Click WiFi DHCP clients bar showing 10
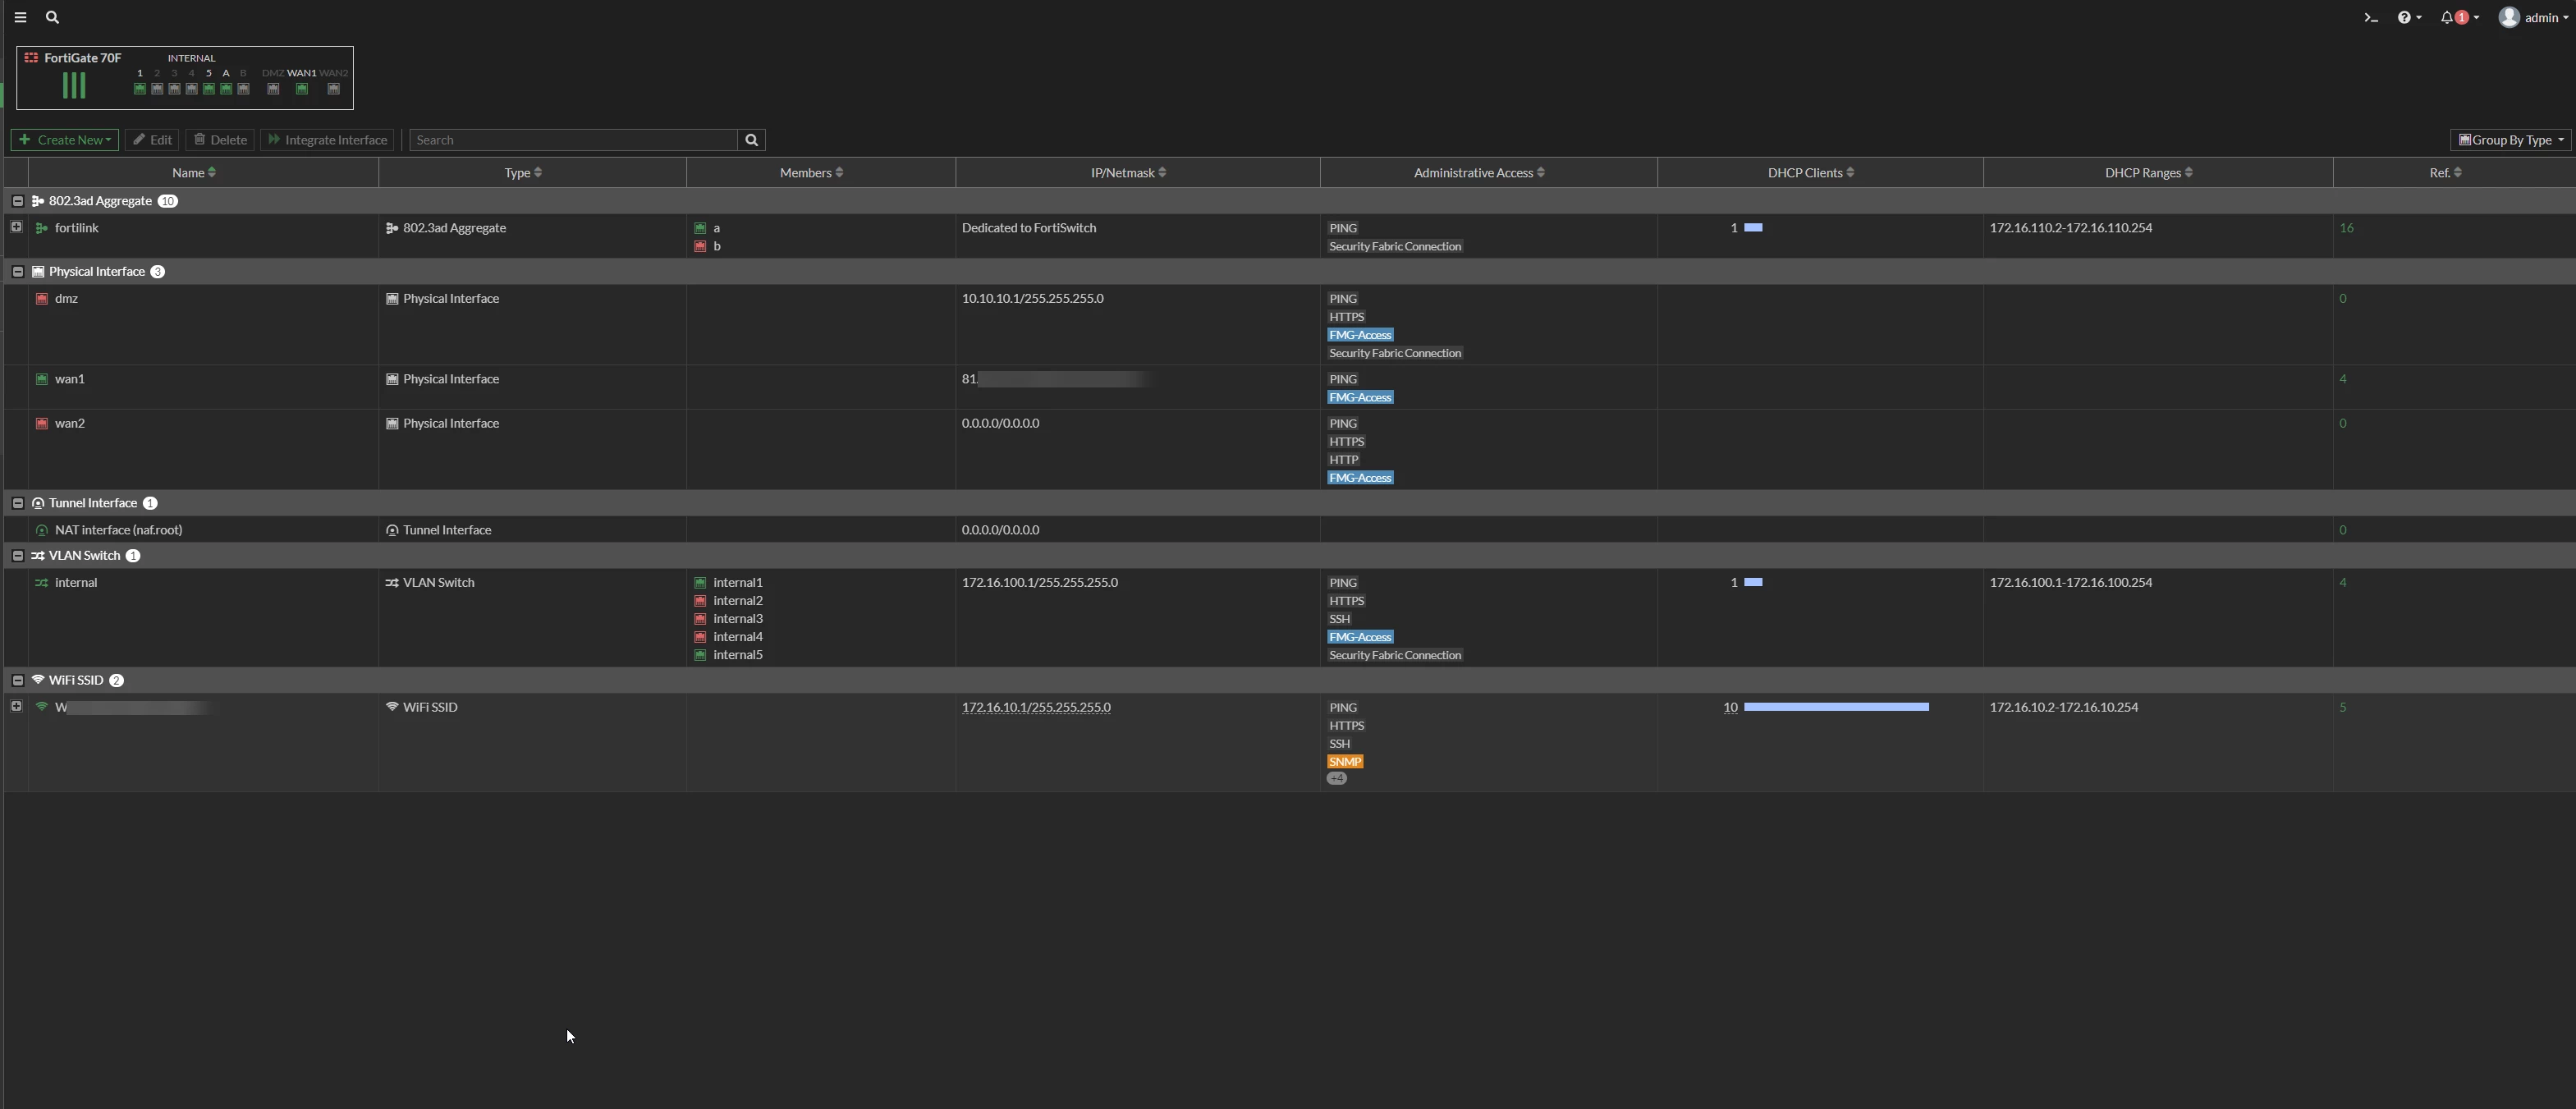This screenshot has width=2576, height=1109. (1836, 707)
